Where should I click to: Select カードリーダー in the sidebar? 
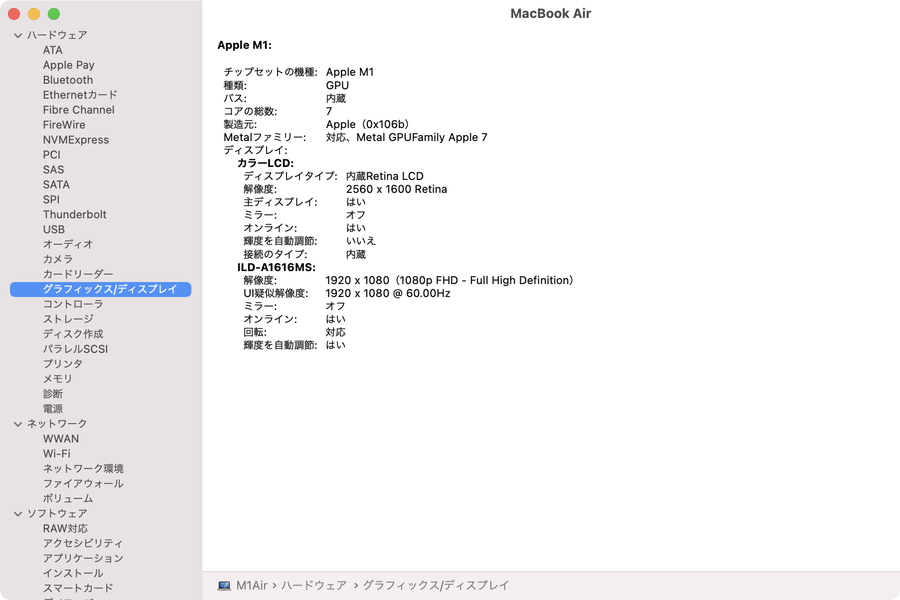point(78,274)
